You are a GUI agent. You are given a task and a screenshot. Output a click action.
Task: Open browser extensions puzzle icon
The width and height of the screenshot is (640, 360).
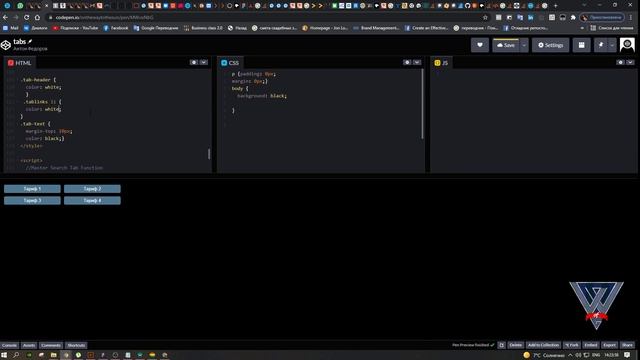573,18
